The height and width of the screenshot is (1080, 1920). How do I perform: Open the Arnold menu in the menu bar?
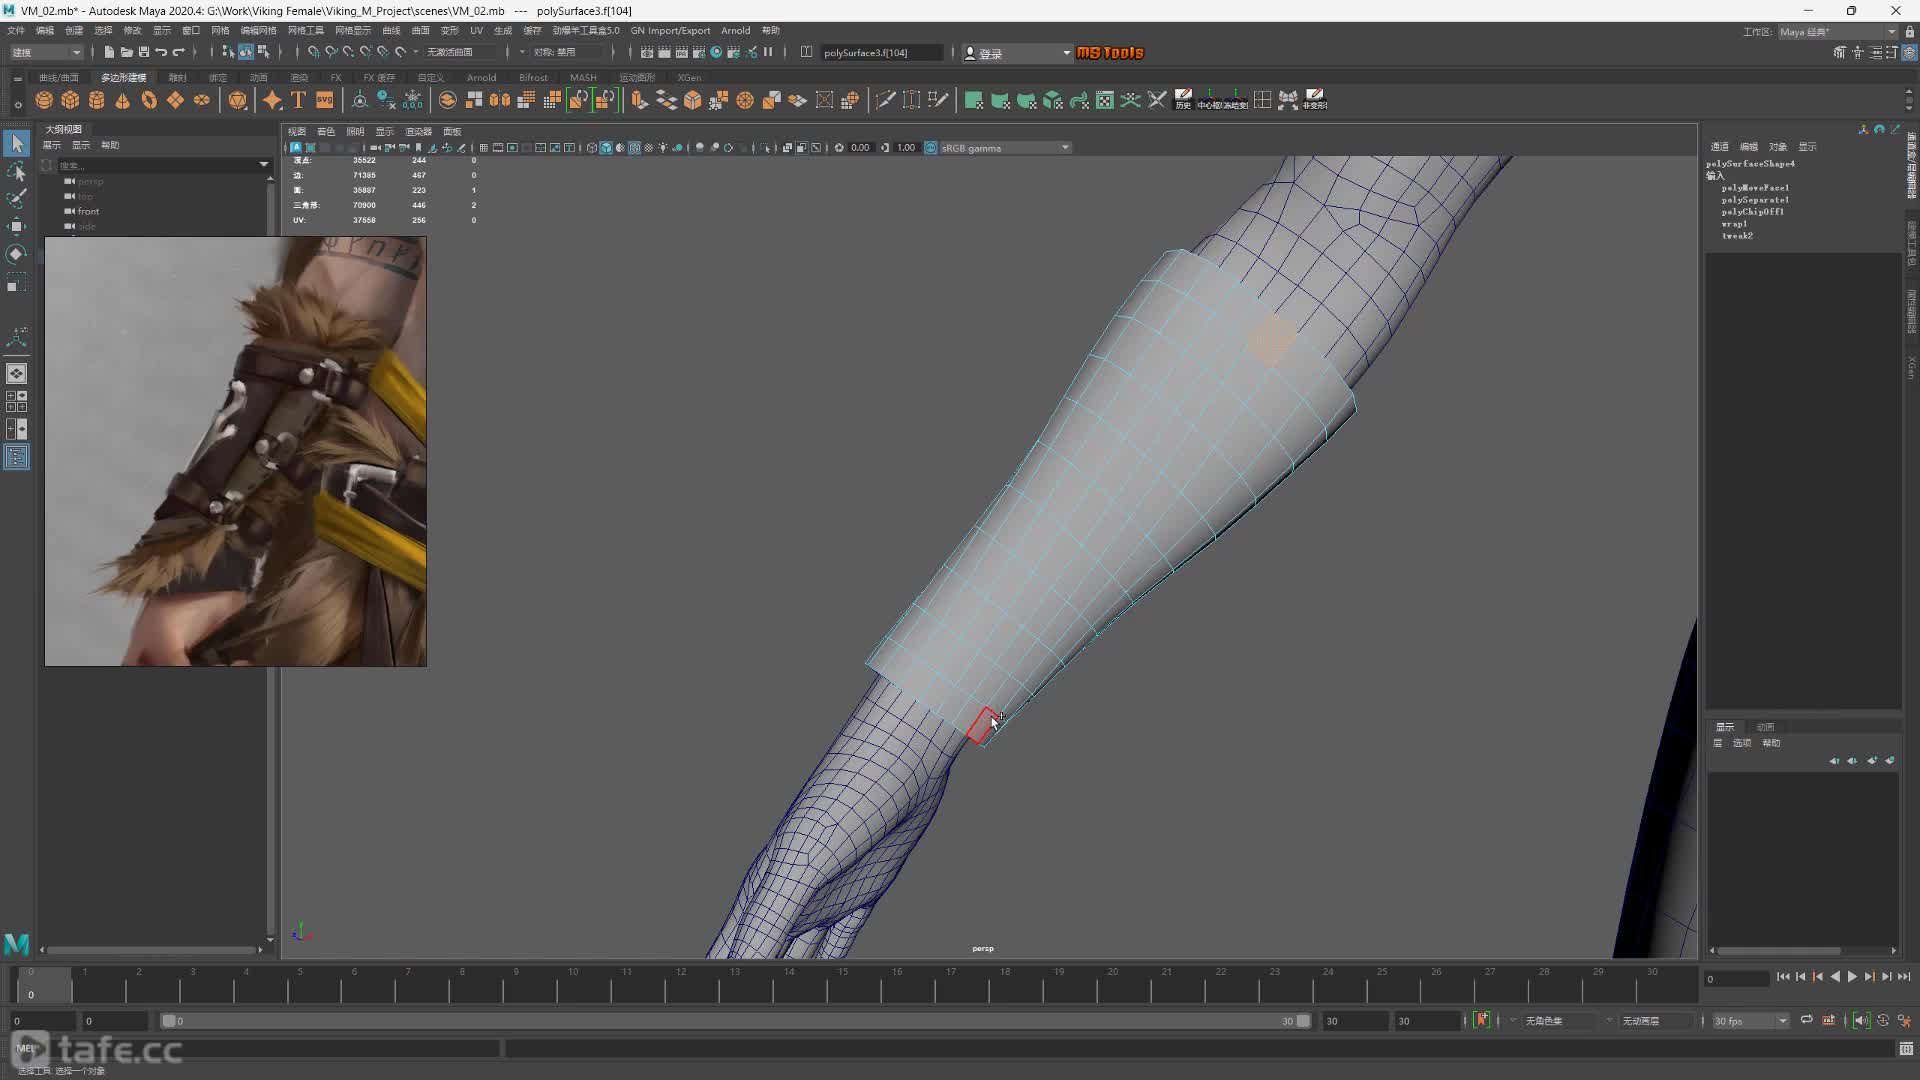[735, 30]
